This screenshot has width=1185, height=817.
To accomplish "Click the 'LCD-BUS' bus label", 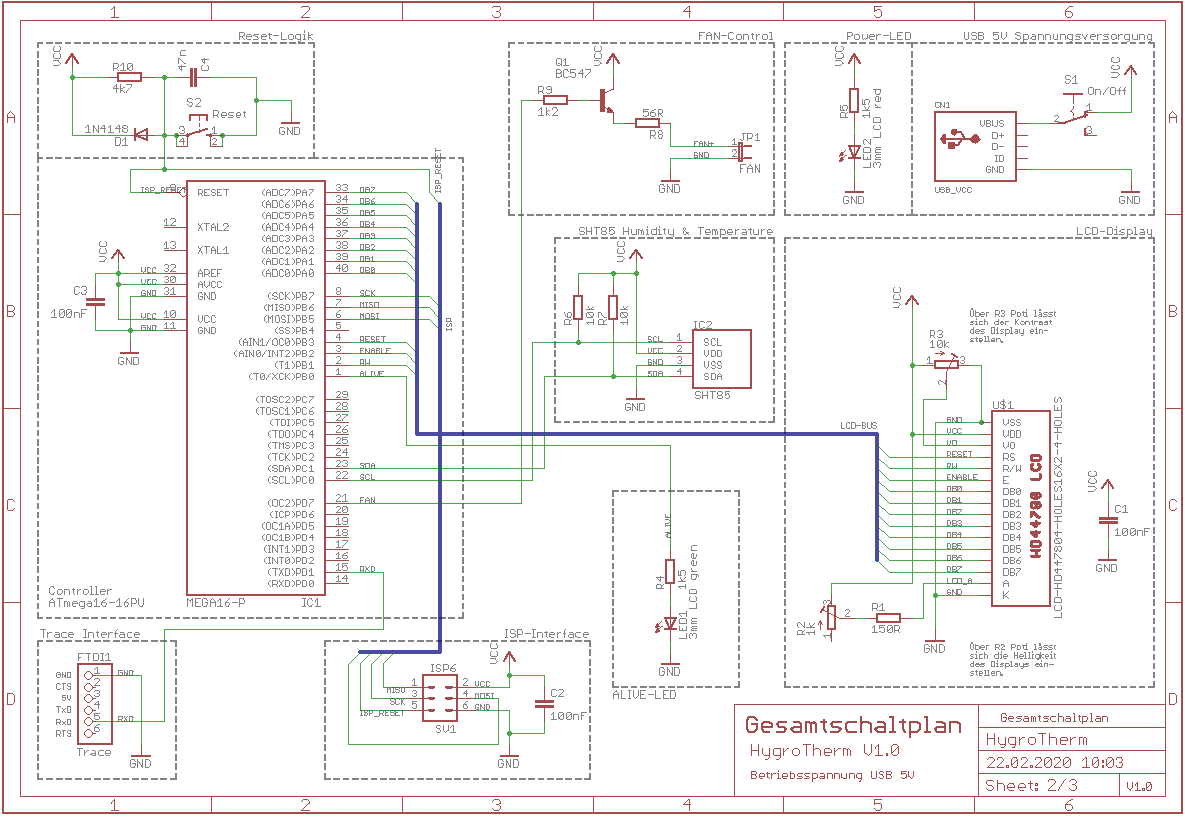I will (859, 426).
